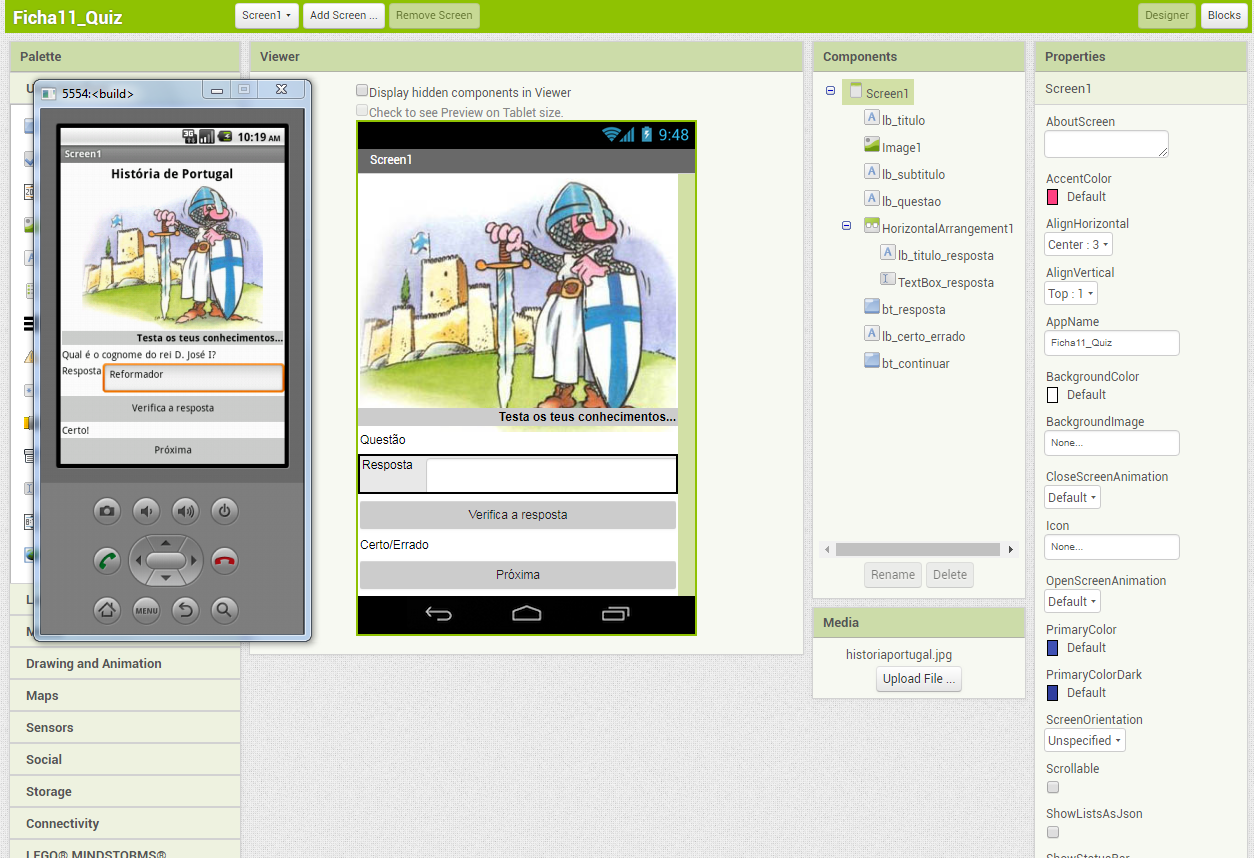Click the Upload File button
Image resolution: width=1254 pixels, height=858 pixels.
tap(919, 679)
